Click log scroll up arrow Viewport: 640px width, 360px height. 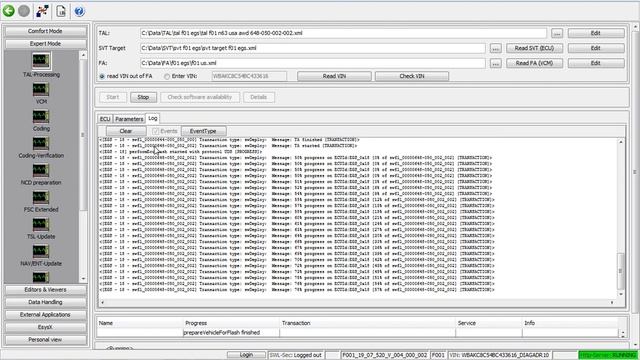pos(620,142)
